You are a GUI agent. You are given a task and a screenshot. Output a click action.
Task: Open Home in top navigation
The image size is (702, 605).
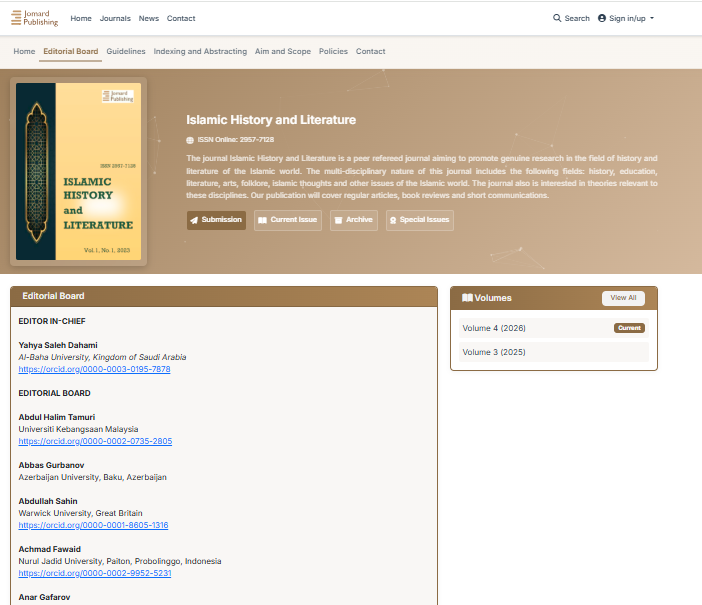pyautogui.click(x=81, y=18)
